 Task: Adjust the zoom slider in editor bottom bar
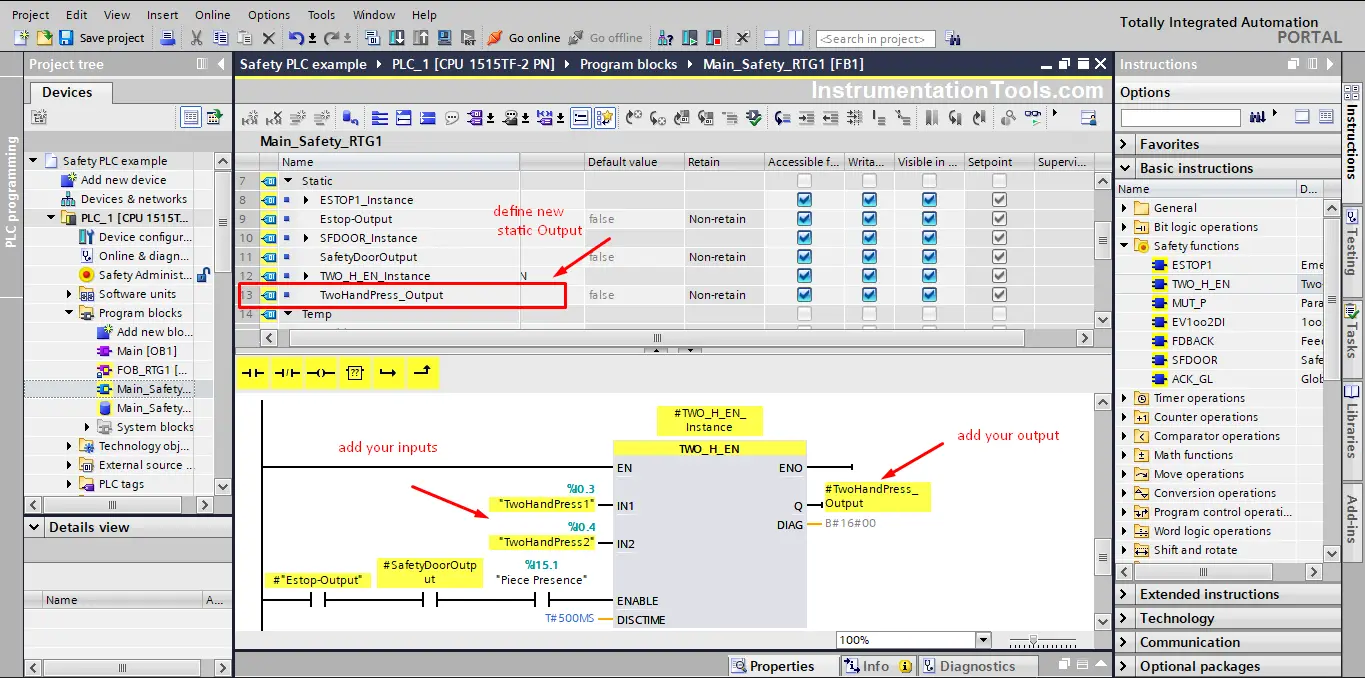click(1034, 640)
